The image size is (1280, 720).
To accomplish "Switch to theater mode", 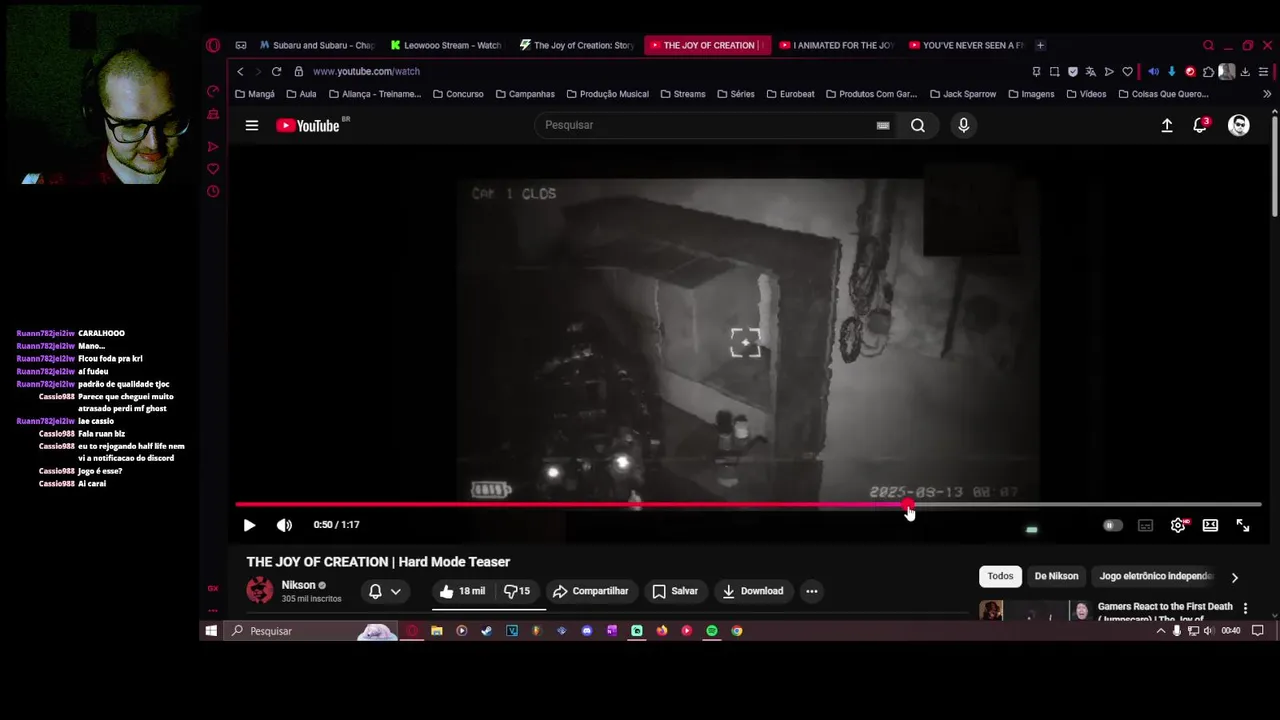I will coord(1210,525).
